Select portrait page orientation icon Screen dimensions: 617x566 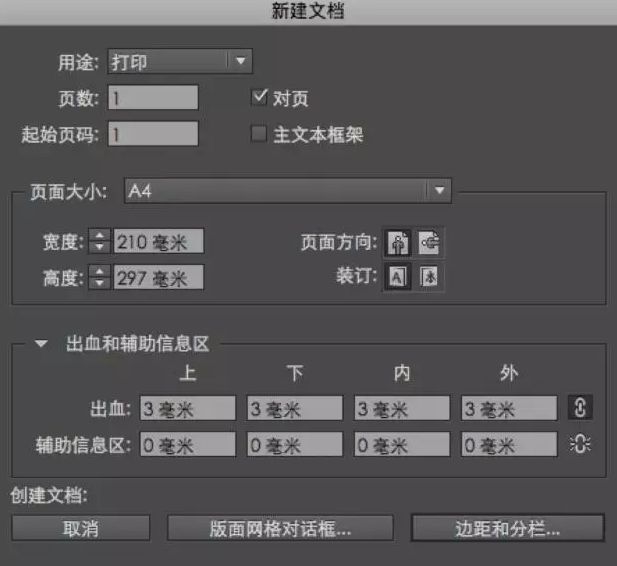coord(398,243)
